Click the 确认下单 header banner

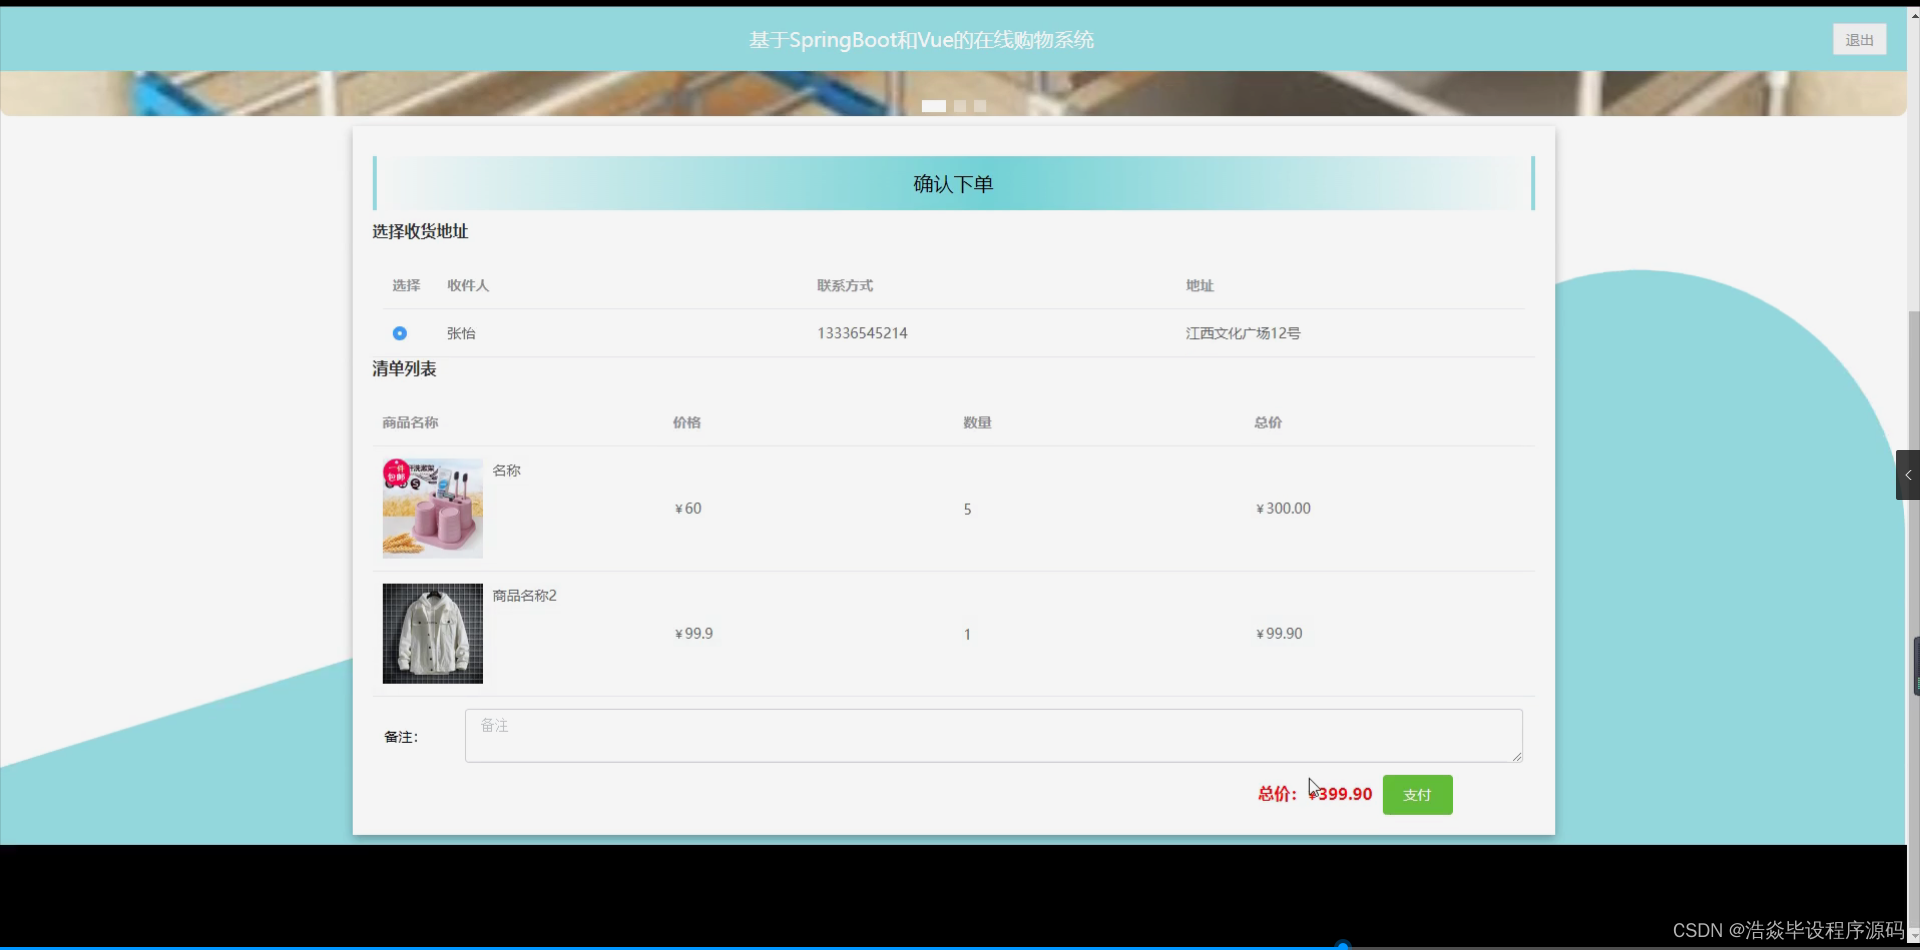(x=952, y=183)
